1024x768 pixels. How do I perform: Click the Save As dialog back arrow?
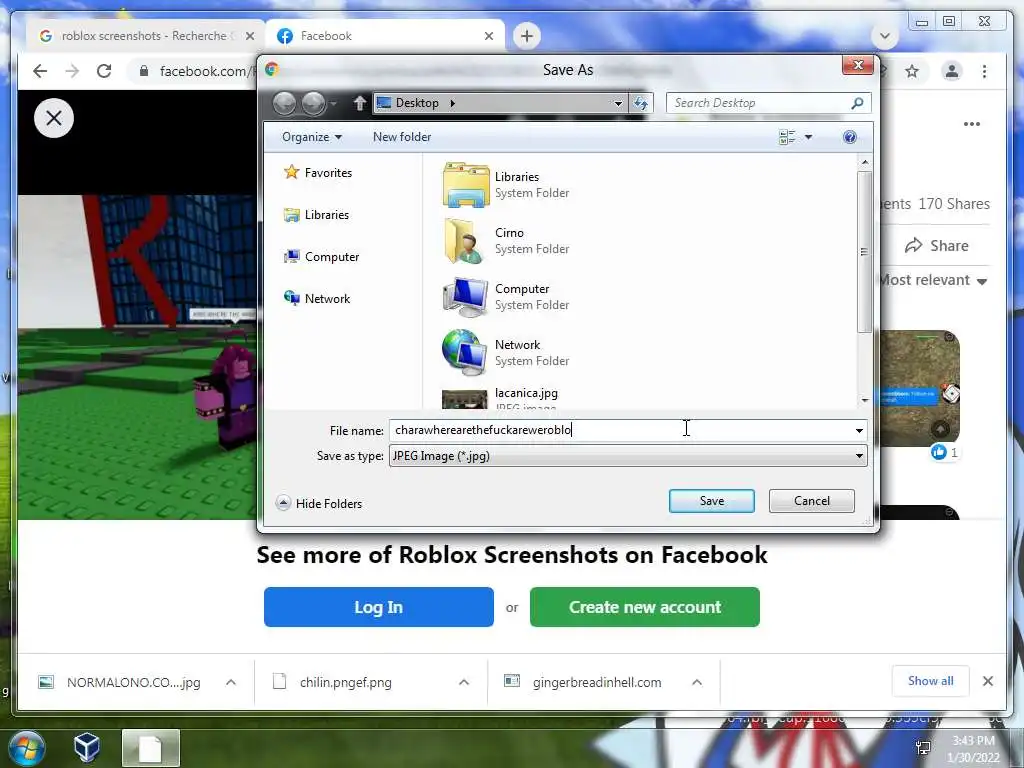tap(284, 103)
